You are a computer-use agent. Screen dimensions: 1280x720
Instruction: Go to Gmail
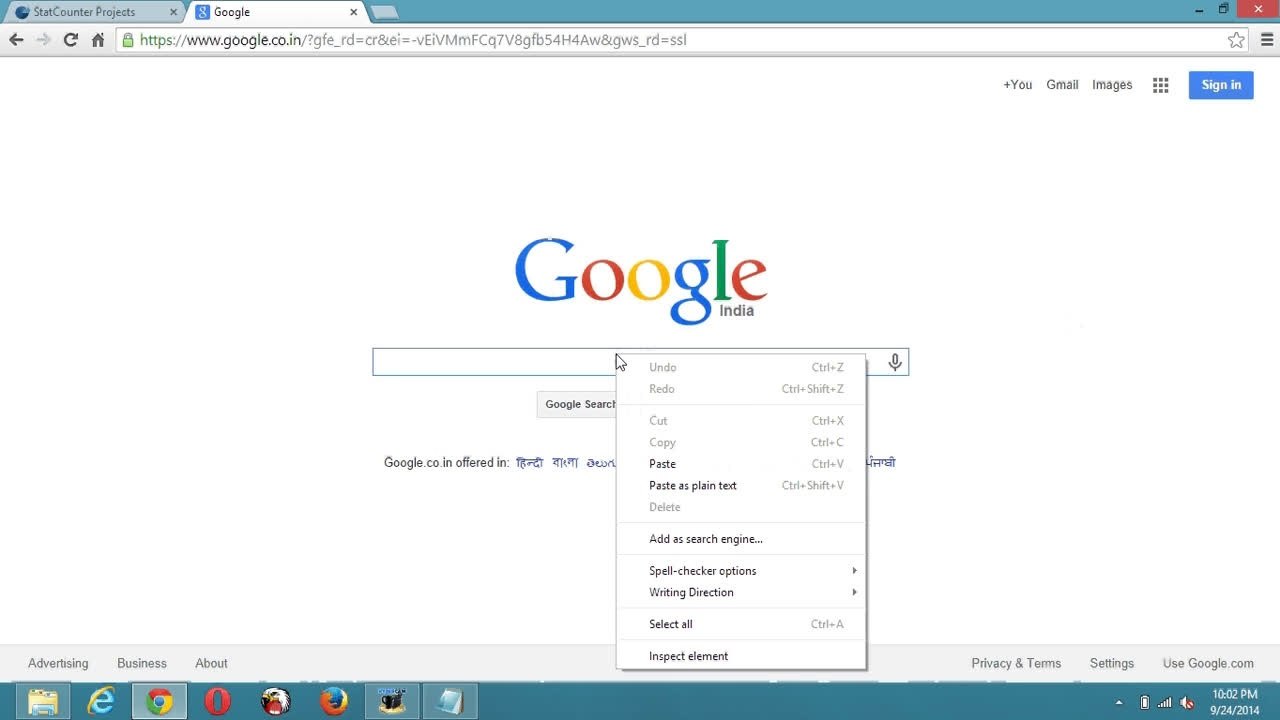tap(1062, 85)
